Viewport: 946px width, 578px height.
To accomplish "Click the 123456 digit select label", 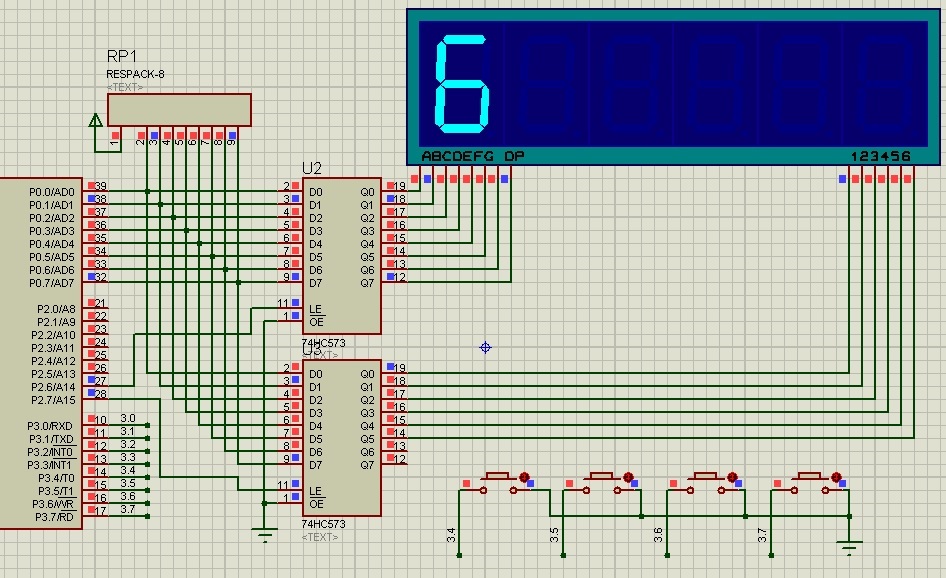I will [x=880, y=156].
